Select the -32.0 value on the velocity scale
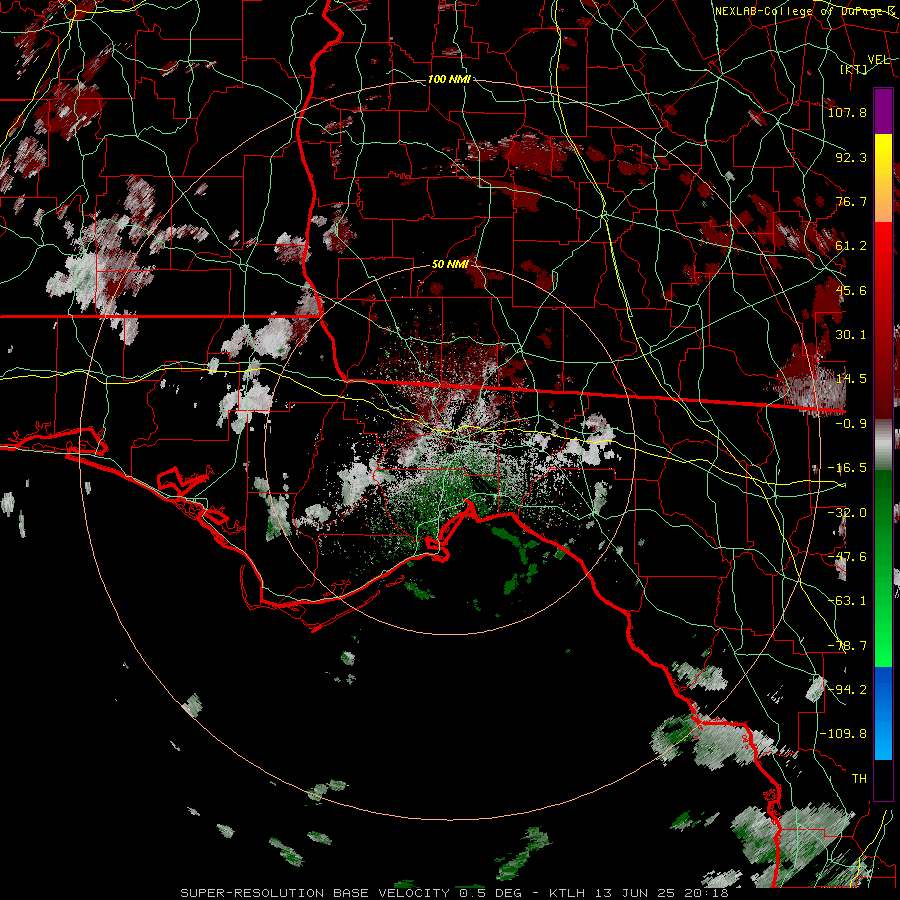The height and width of the screenshot is (900, 900). click(x=847, y=513)
